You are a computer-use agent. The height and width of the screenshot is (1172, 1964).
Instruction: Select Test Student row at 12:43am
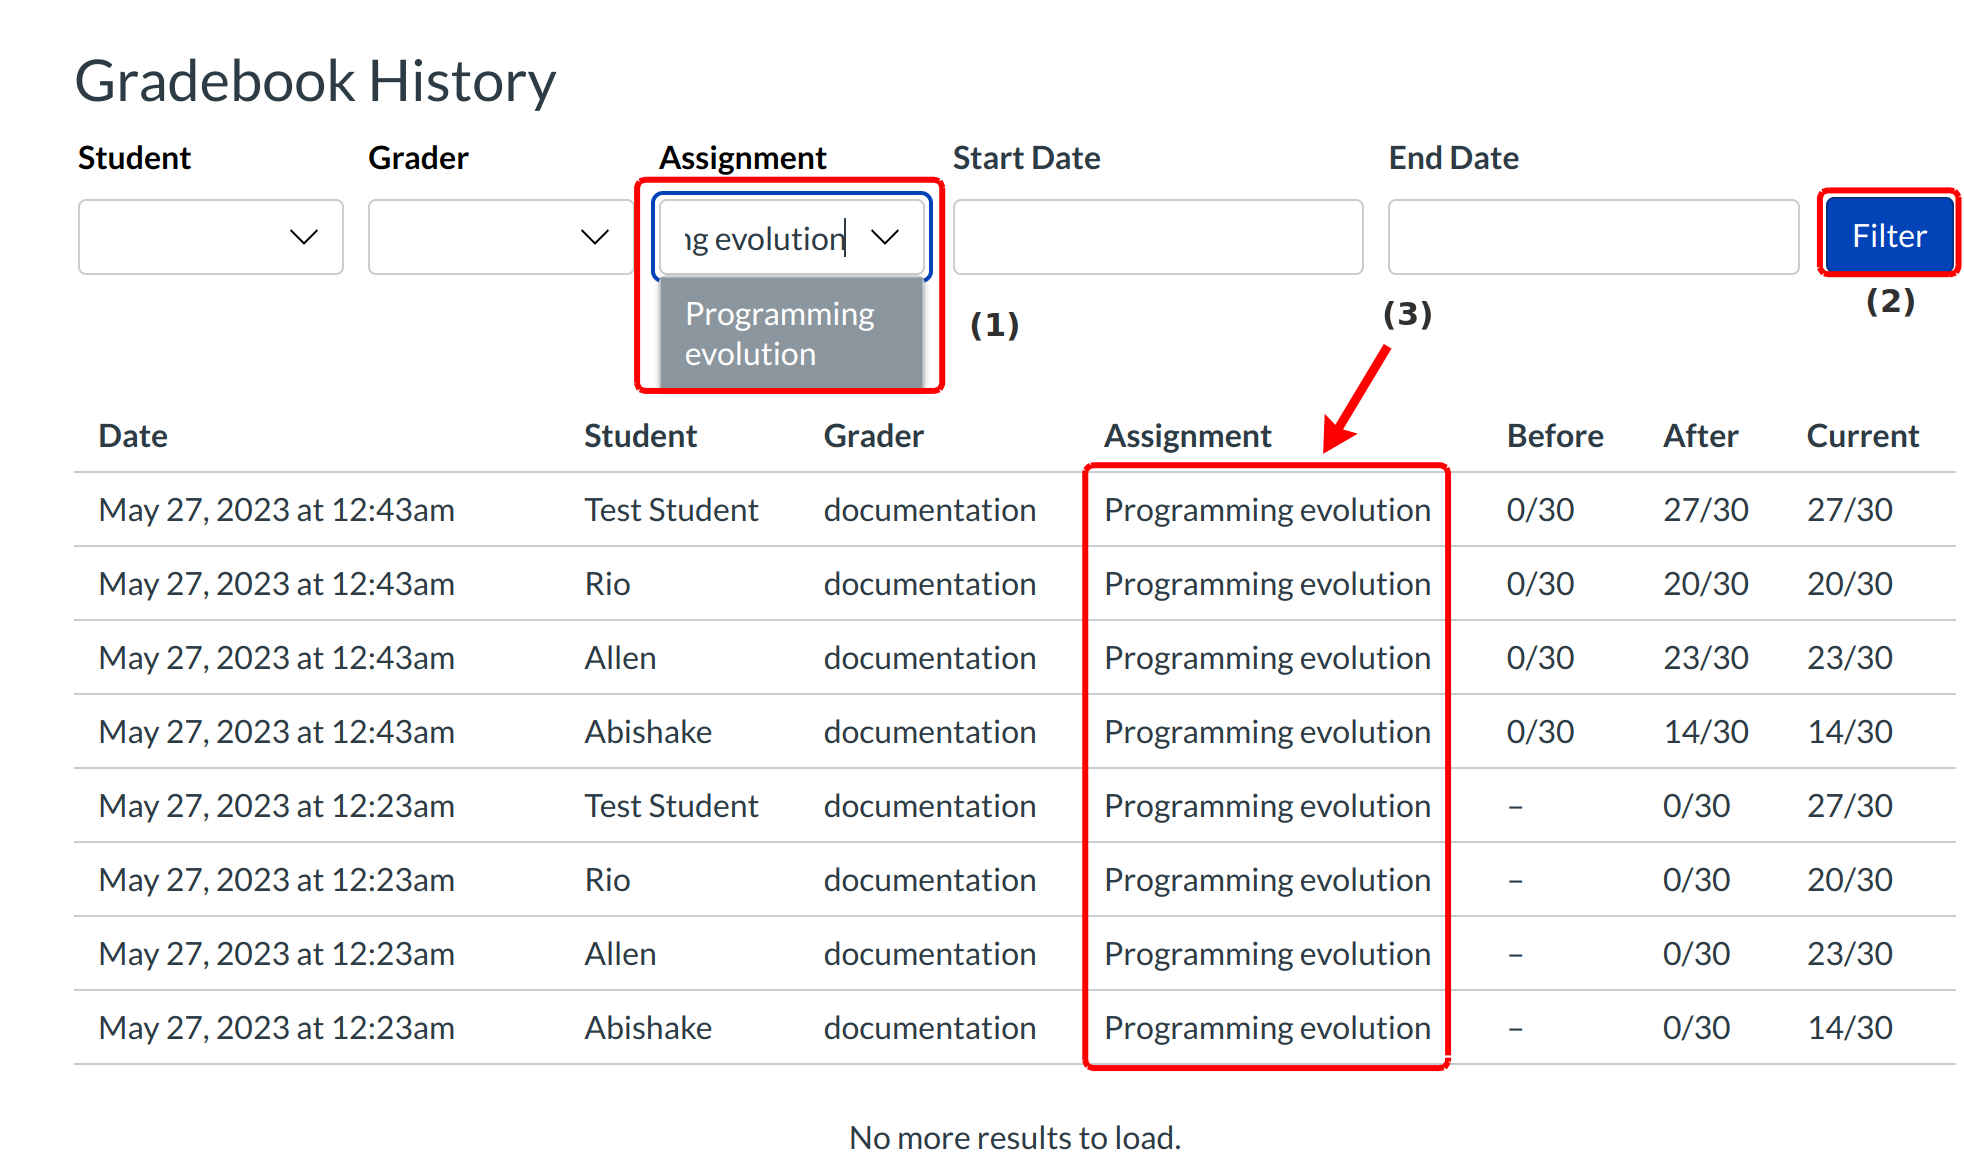(671, 510)
